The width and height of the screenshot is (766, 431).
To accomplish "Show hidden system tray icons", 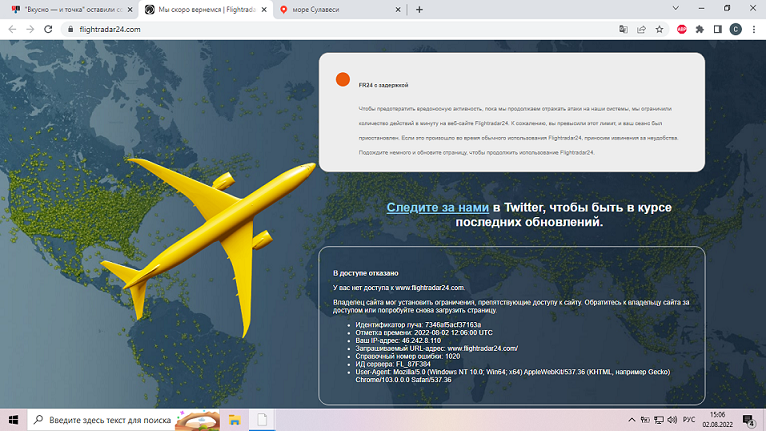I will coord(631,420).
